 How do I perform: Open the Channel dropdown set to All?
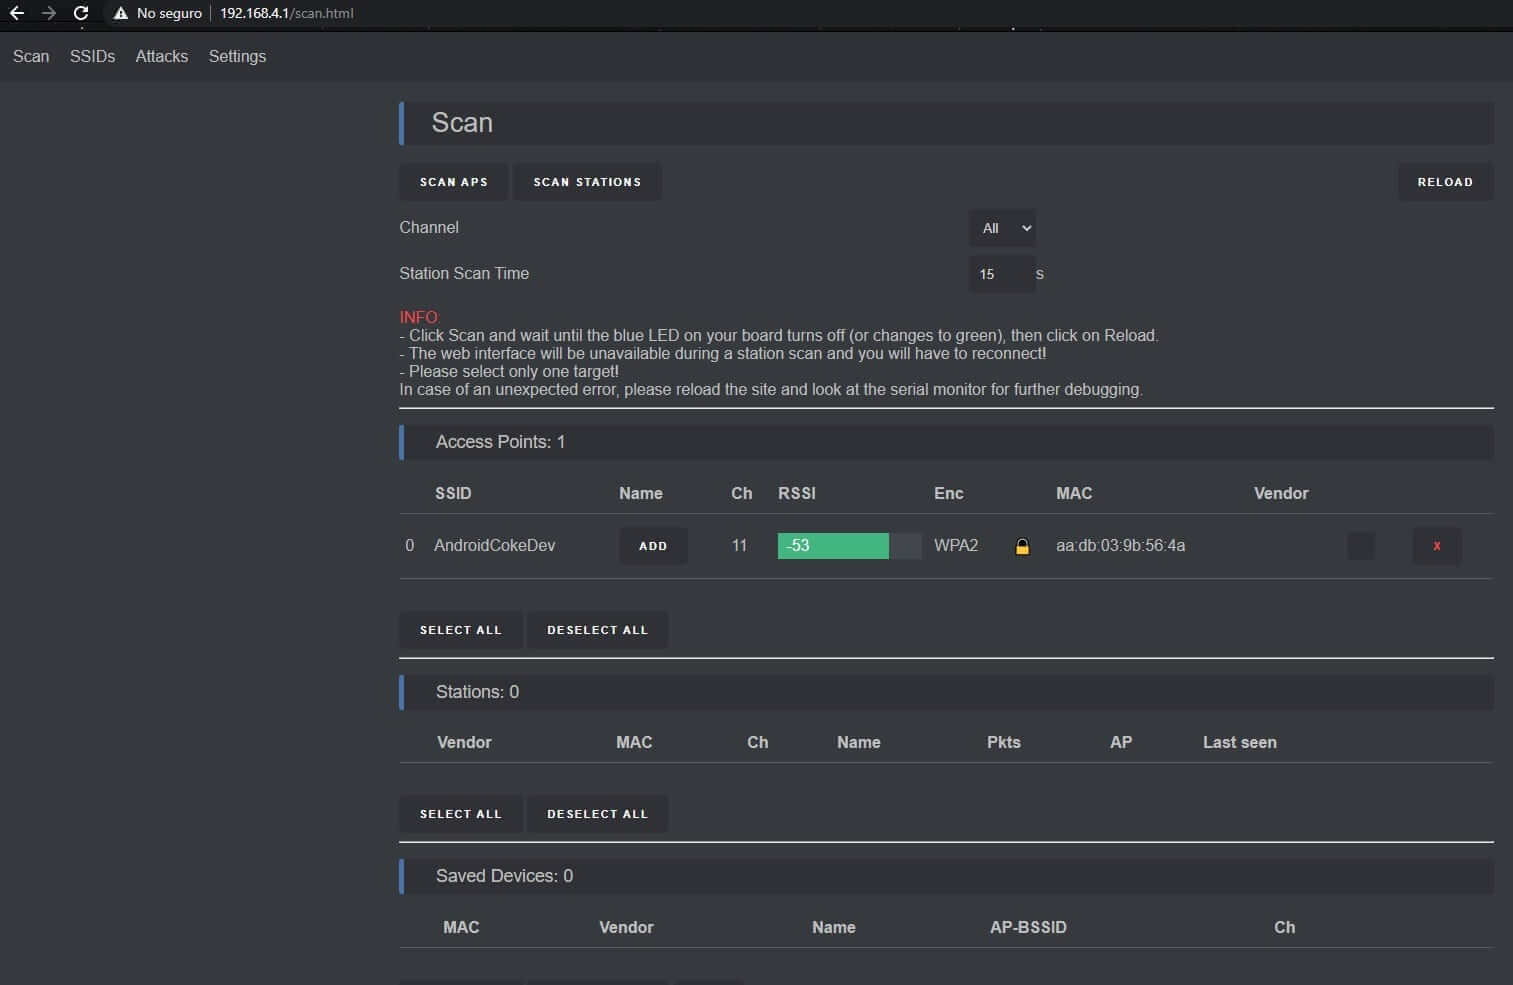coord(1002,228)
